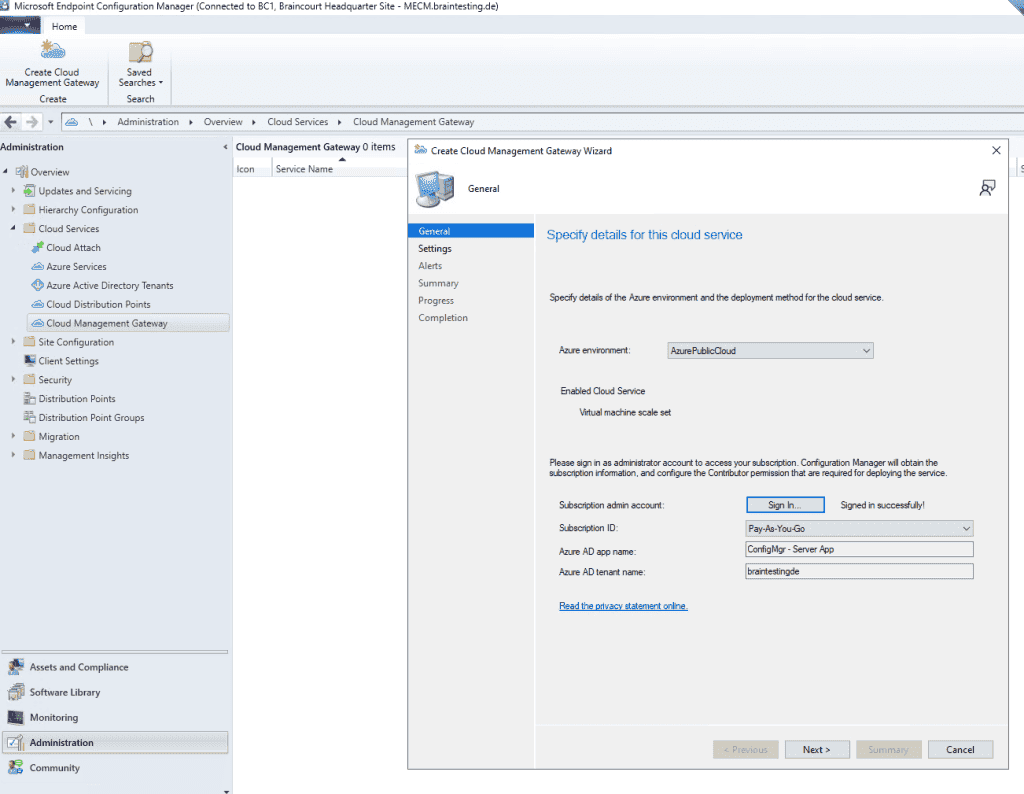Screen dimensions: 1024x794
Task: Open the Subscription ID dropdown
Action: [x=966, y=527]
